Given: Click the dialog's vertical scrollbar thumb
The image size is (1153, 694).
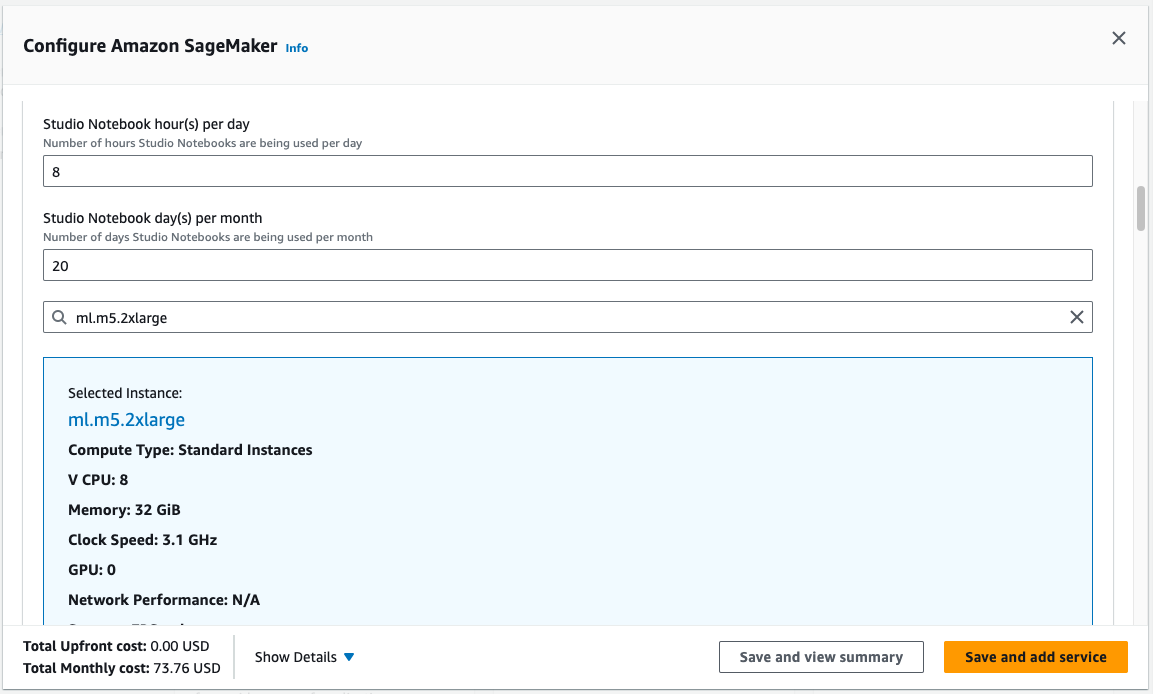Looking at the screenshot, I should click(1140, 208).
